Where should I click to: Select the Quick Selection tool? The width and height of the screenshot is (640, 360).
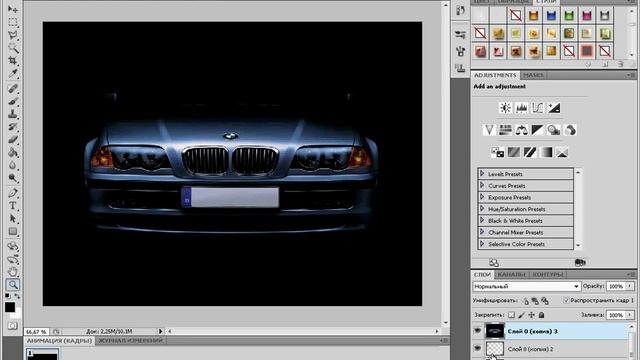point(13,48)
